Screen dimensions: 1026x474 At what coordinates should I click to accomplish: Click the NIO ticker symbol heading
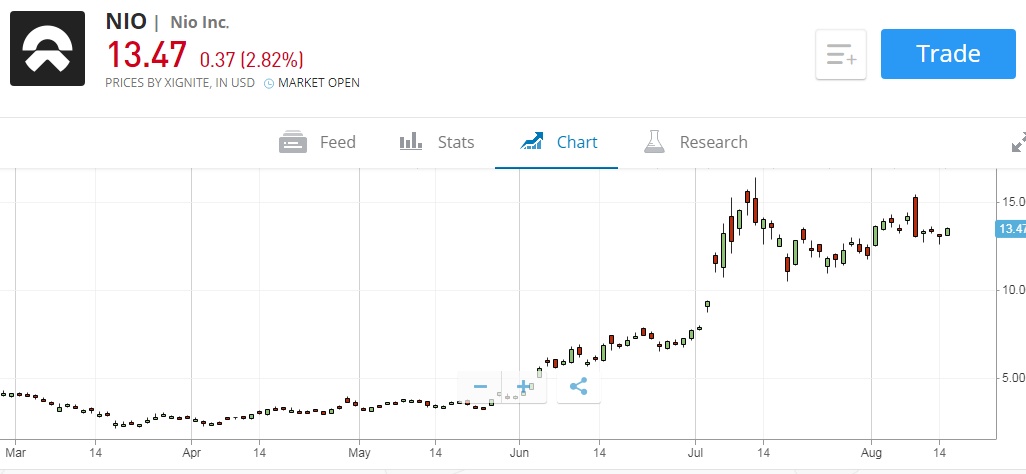tap(126, 22)
